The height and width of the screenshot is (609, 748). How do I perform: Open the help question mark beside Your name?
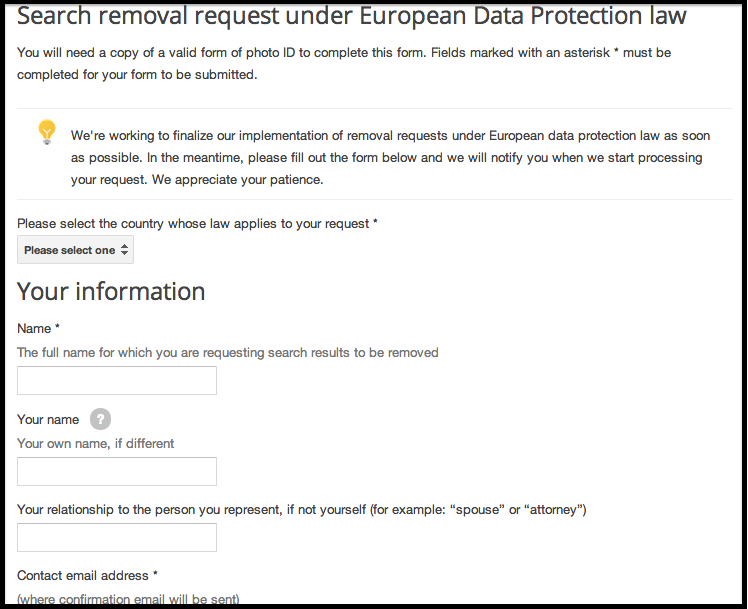tap(100, 419)
